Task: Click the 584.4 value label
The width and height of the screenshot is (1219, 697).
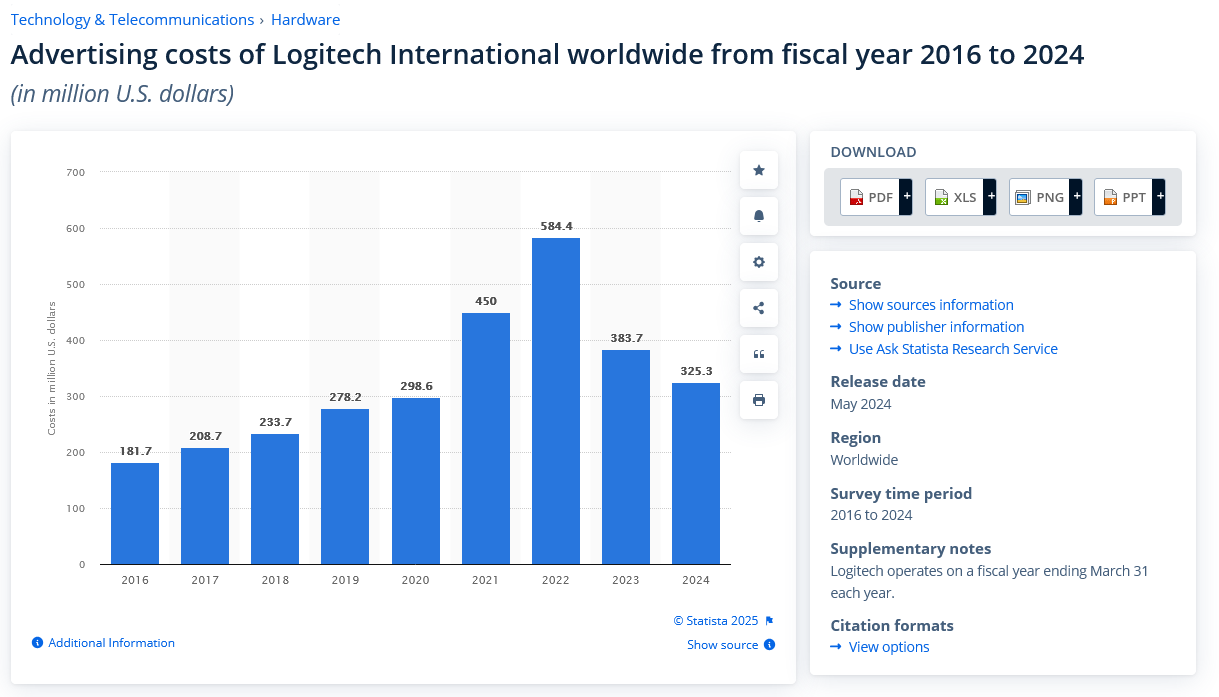Action: pyautogui.click(x=556, y=226)
